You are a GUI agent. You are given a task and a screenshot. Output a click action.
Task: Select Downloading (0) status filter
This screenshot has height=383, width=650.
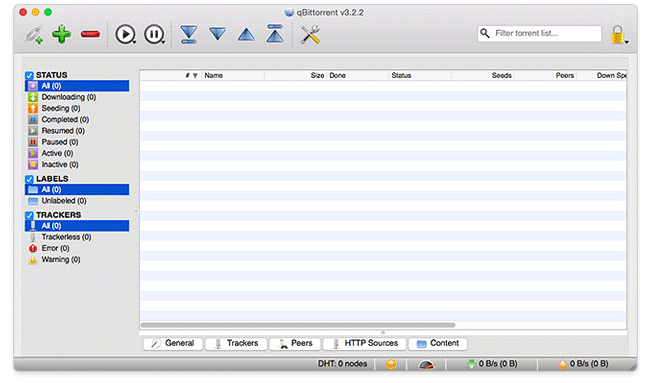point(77,97)
